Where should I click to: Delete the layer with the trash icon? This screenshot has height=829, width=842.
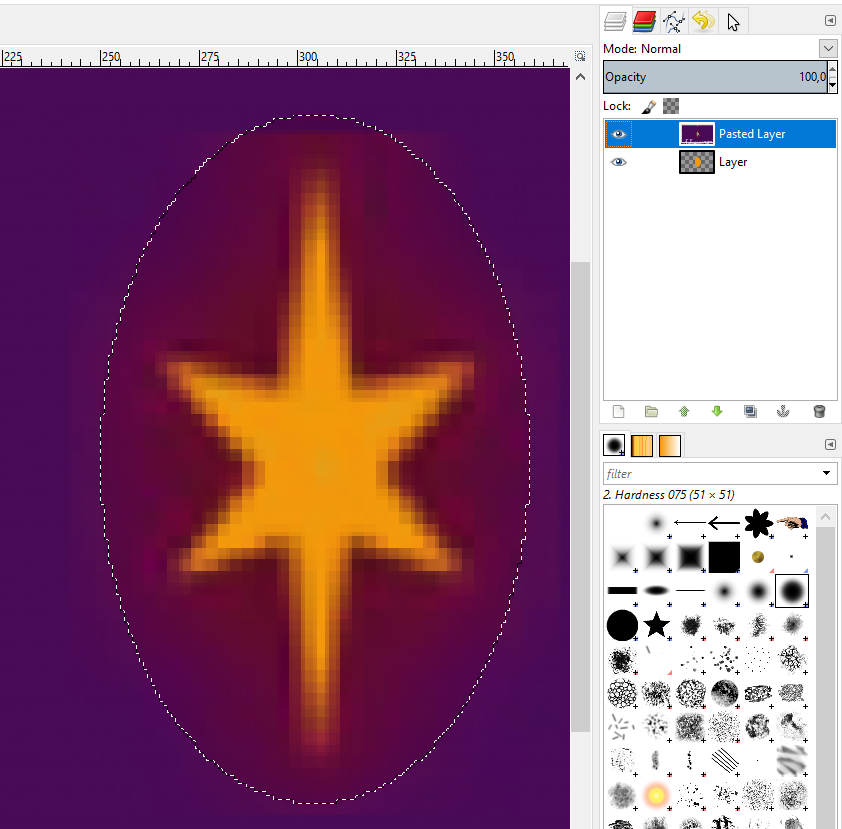pyautogui.click(x=819, y=412)
